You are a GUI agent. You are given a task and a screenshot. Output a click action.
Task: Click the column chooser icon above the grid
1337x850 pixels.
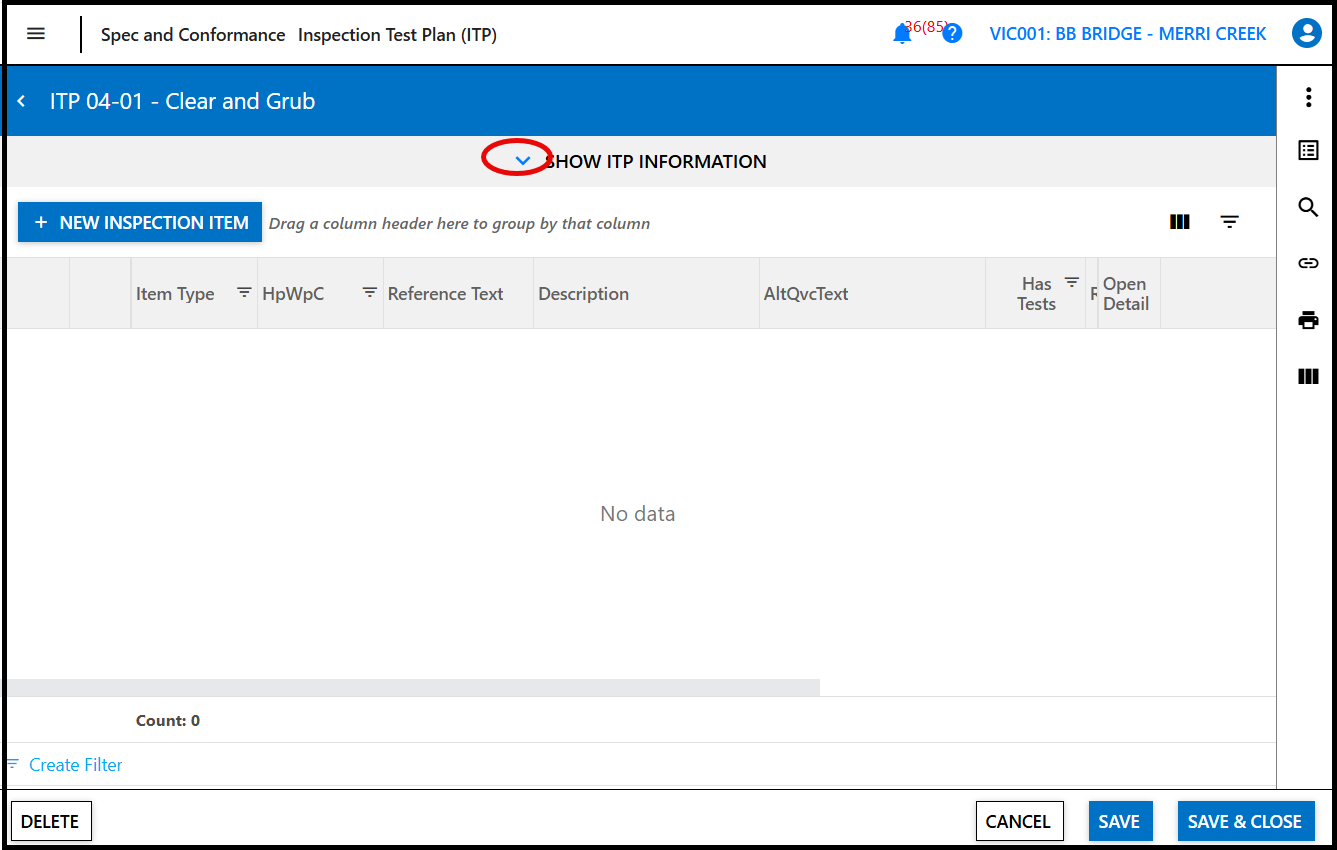click(1179, 221)
